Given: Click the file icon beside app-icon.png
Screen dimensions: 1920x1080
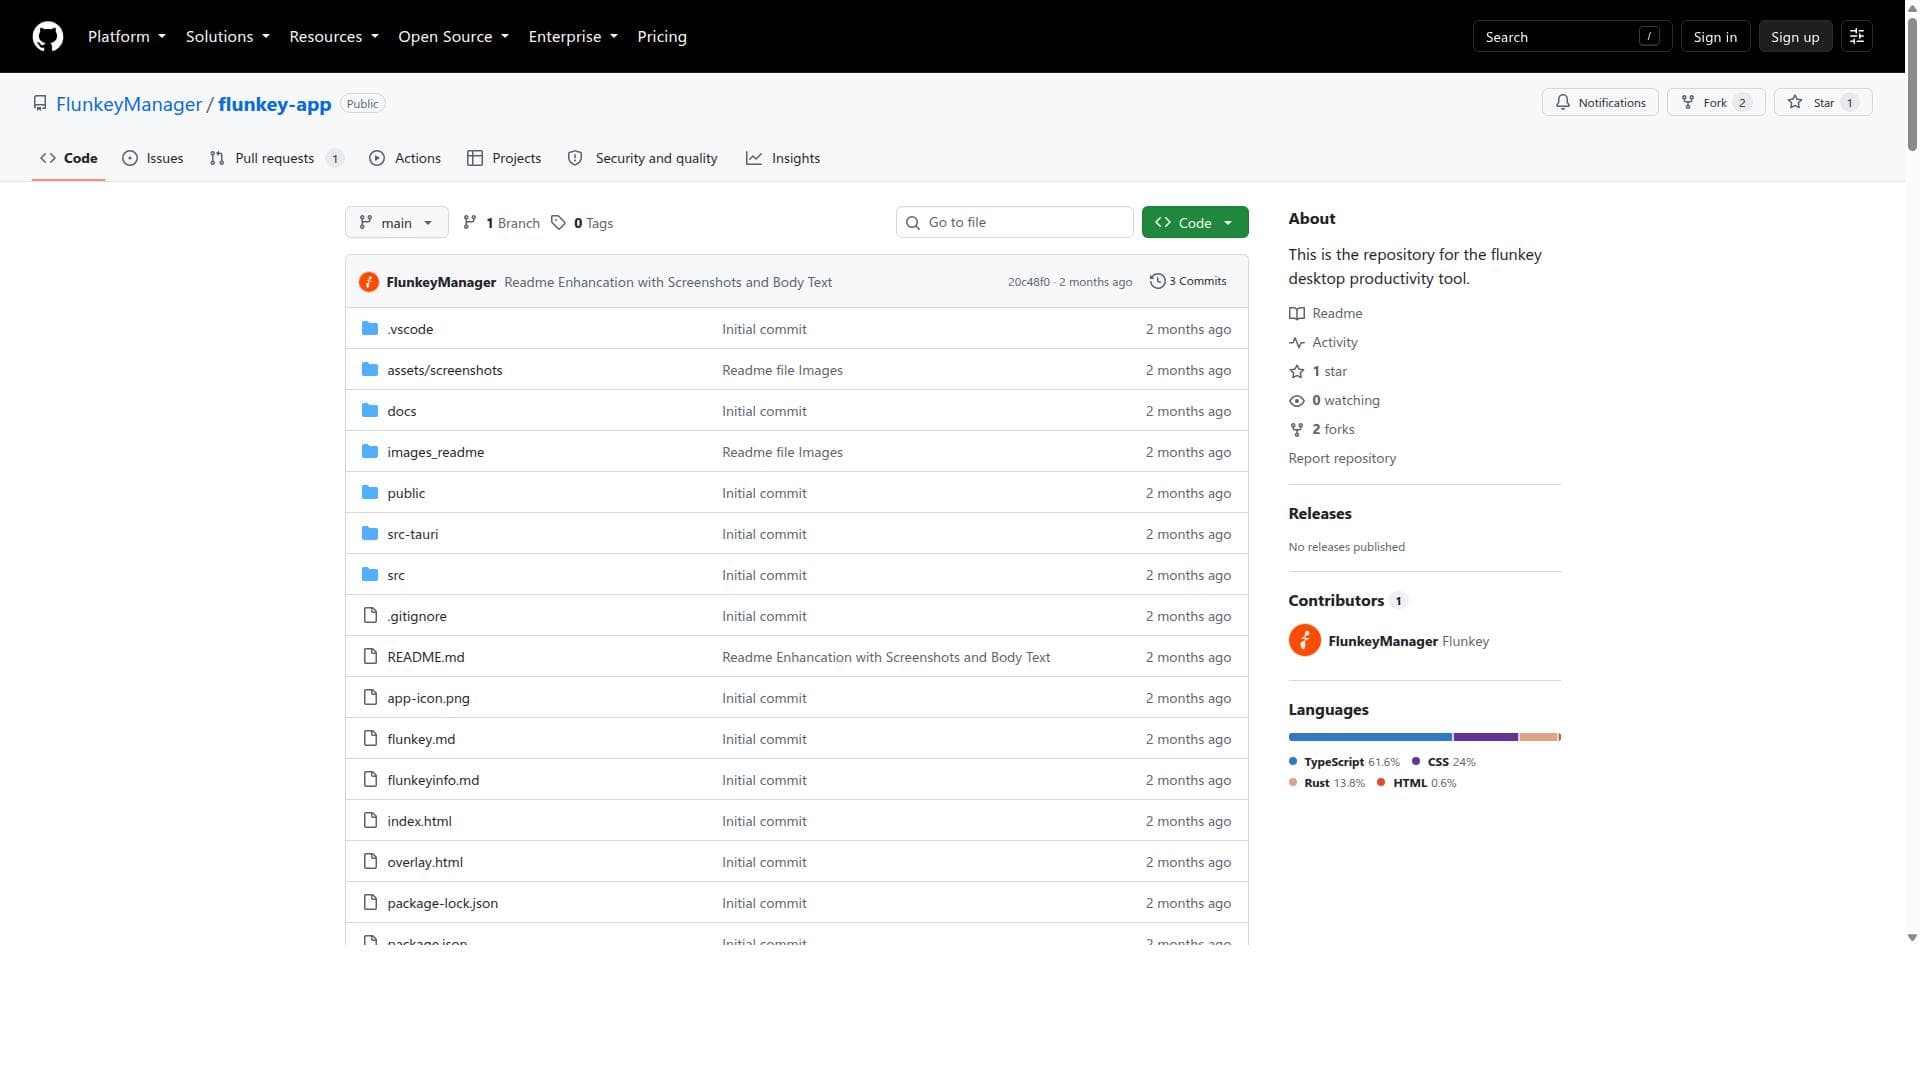Looking at the screenshot, I should (x=370, y=698).
